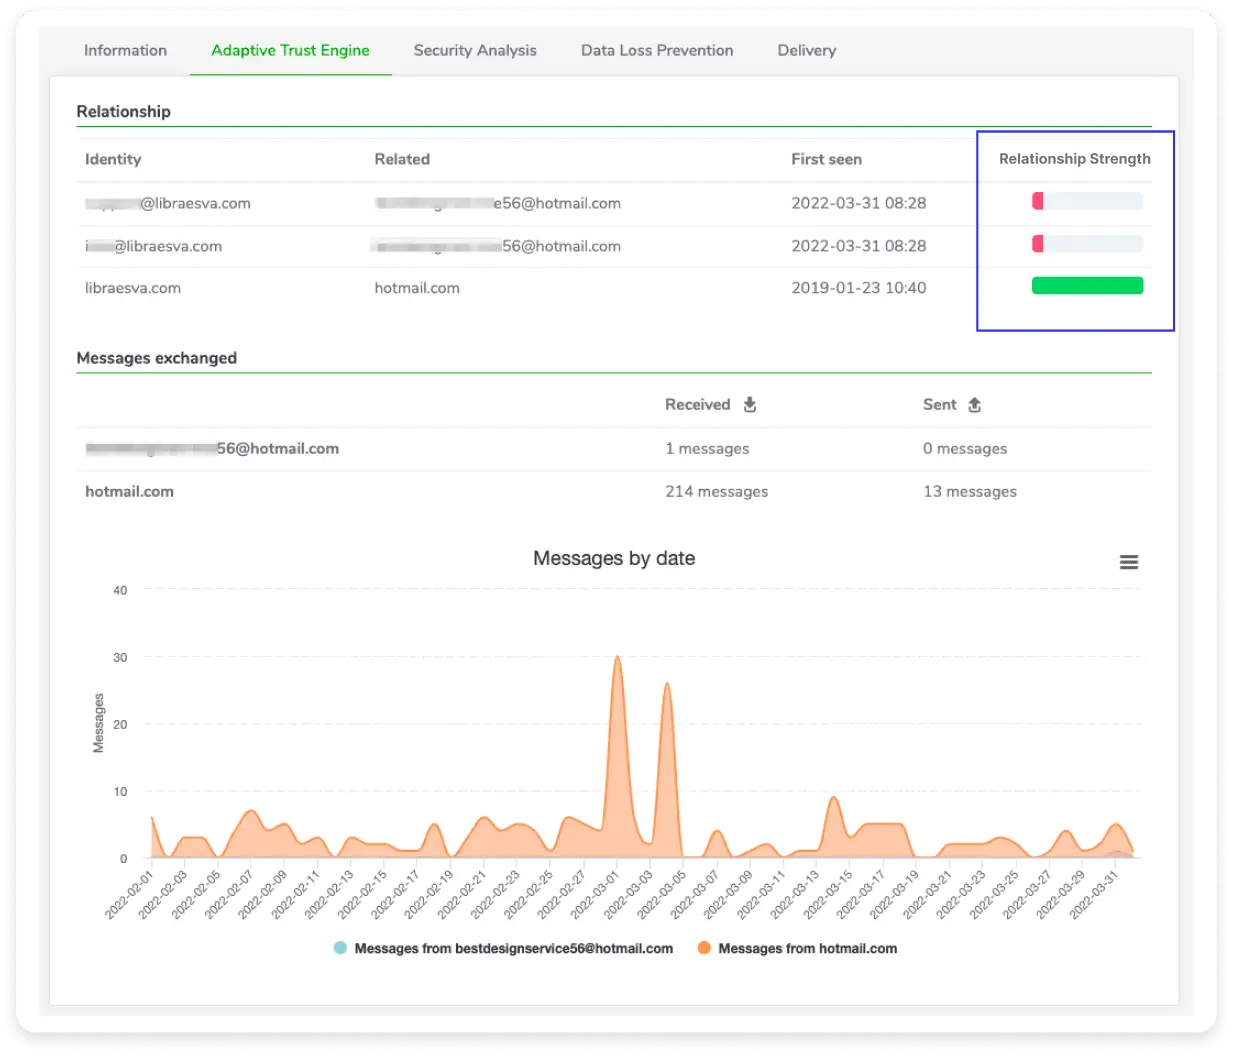Click the Adaptive Trust Engine tab

(x=290, y=50)
